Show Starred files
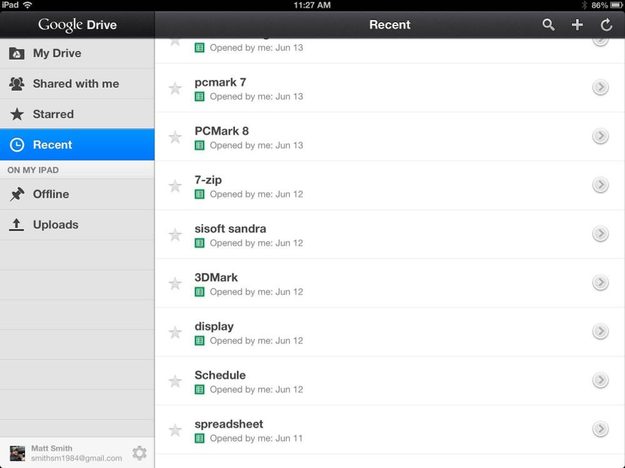Image resolution: width=625 pixels, height=468 pixels. 77,114
